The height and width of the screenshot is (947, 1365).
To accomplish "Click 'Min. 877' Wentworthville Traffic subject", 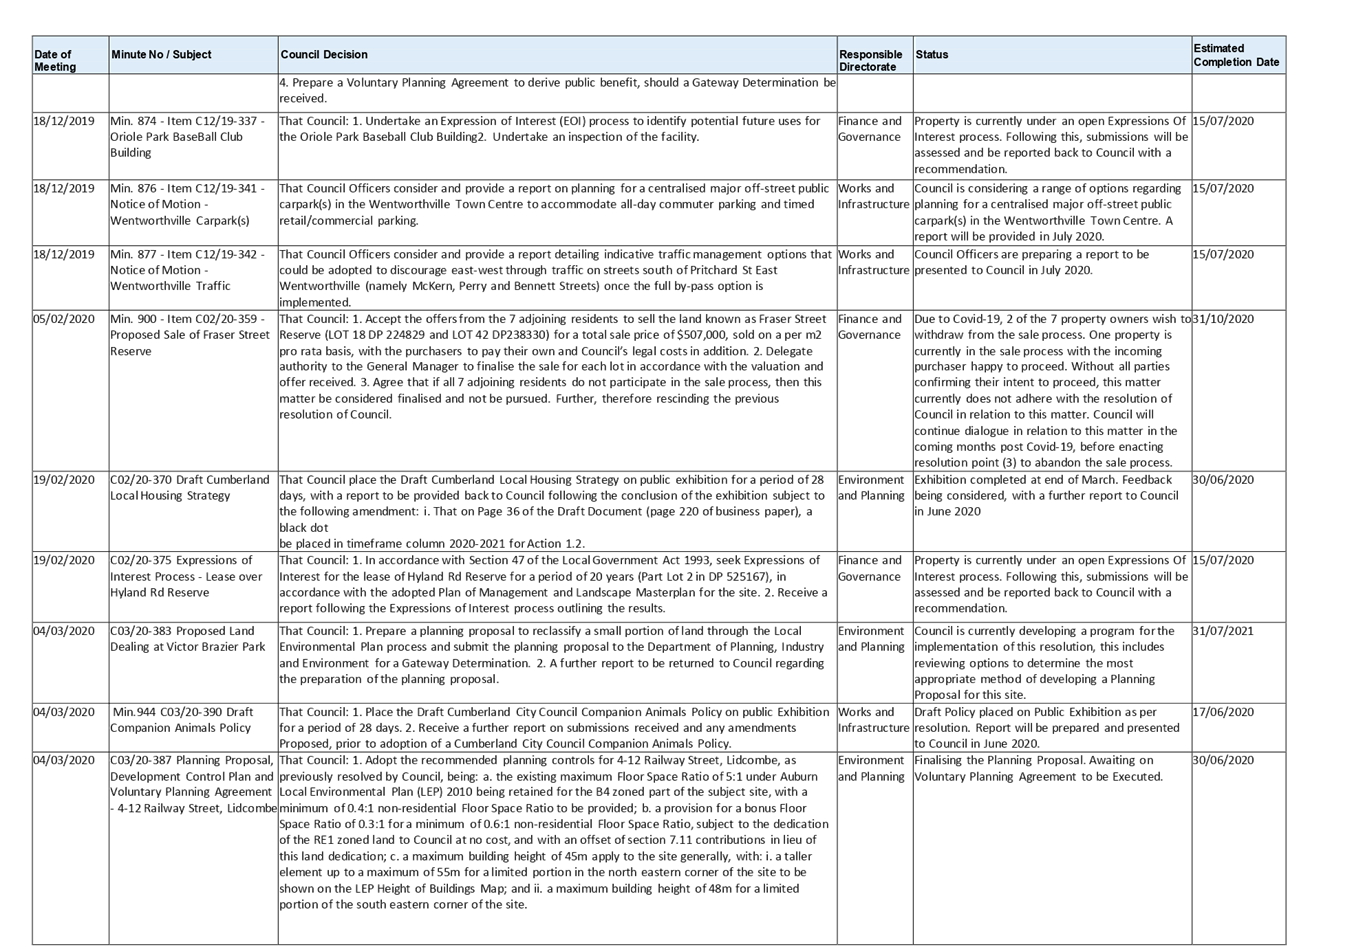I will coord(187,270).
